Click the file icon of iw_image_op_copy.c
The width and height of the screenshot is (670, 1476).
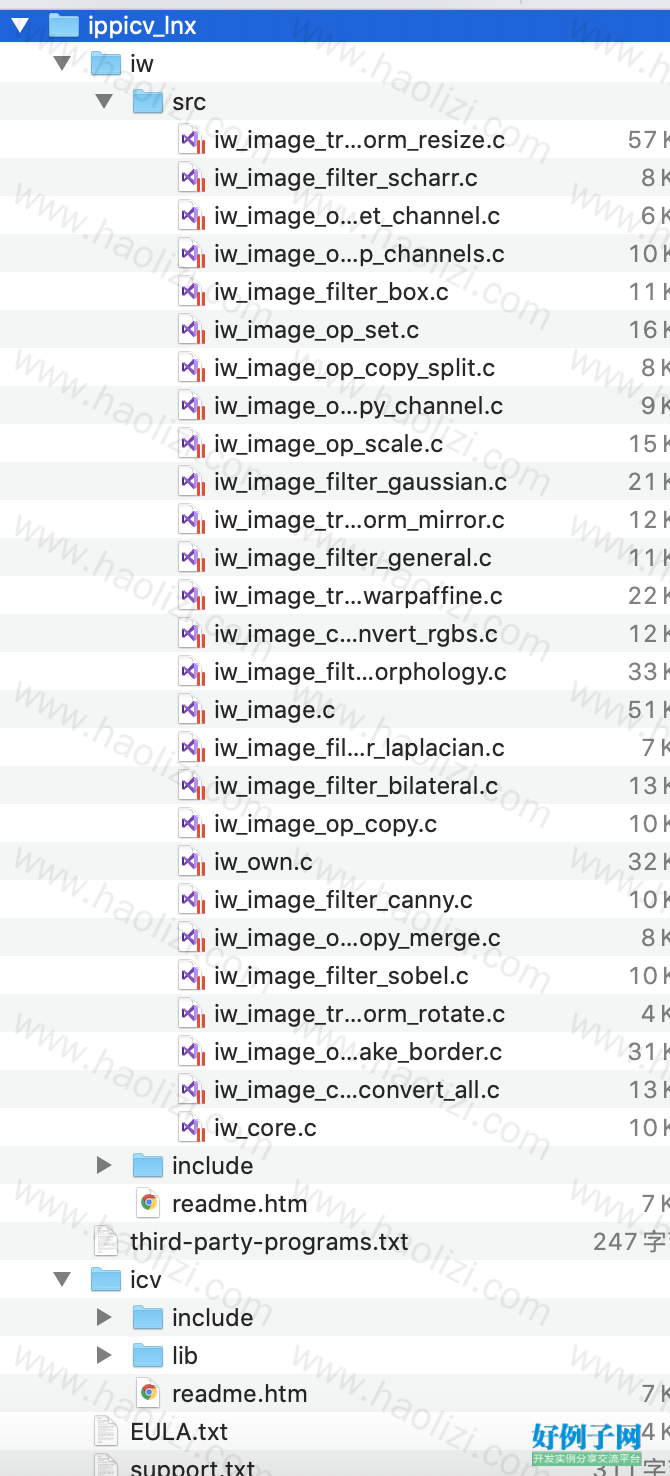(x=192, y=824)
